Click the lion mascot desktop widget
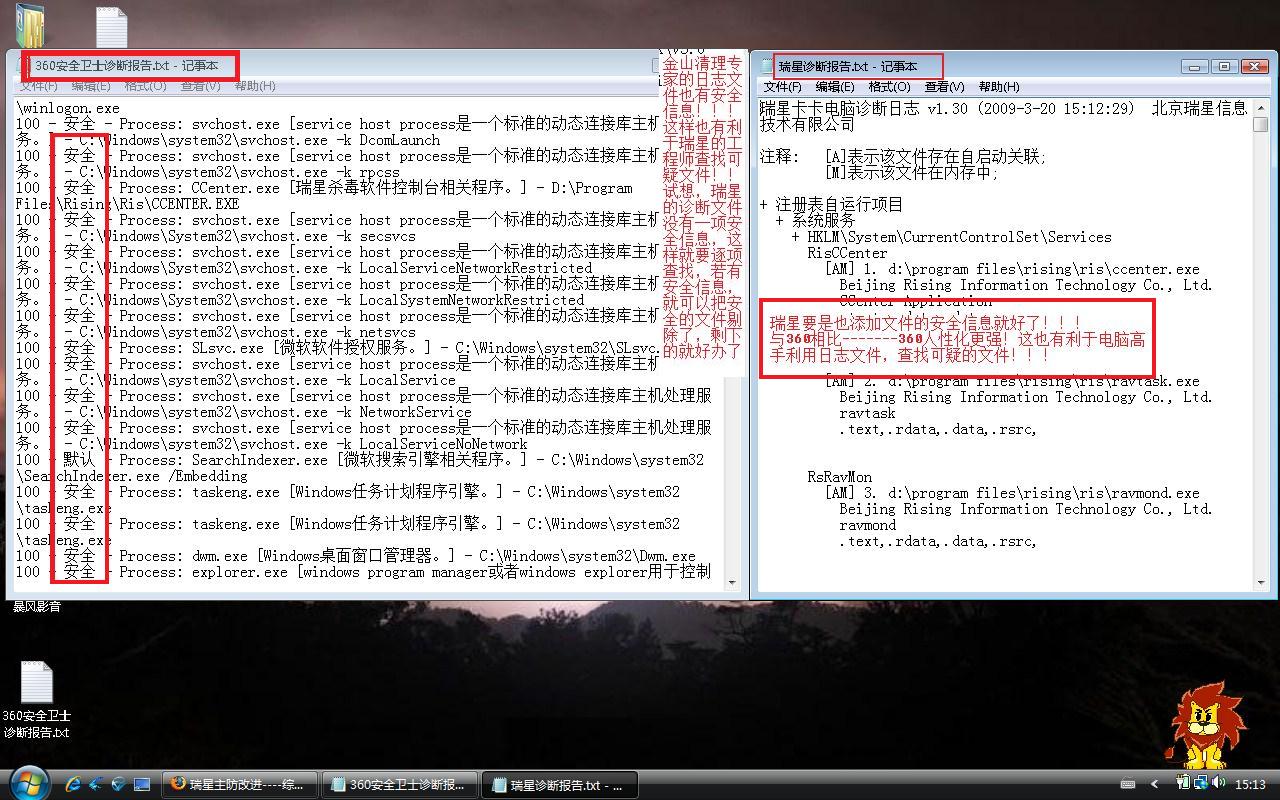The image size is (1280, 800). 1207,725
